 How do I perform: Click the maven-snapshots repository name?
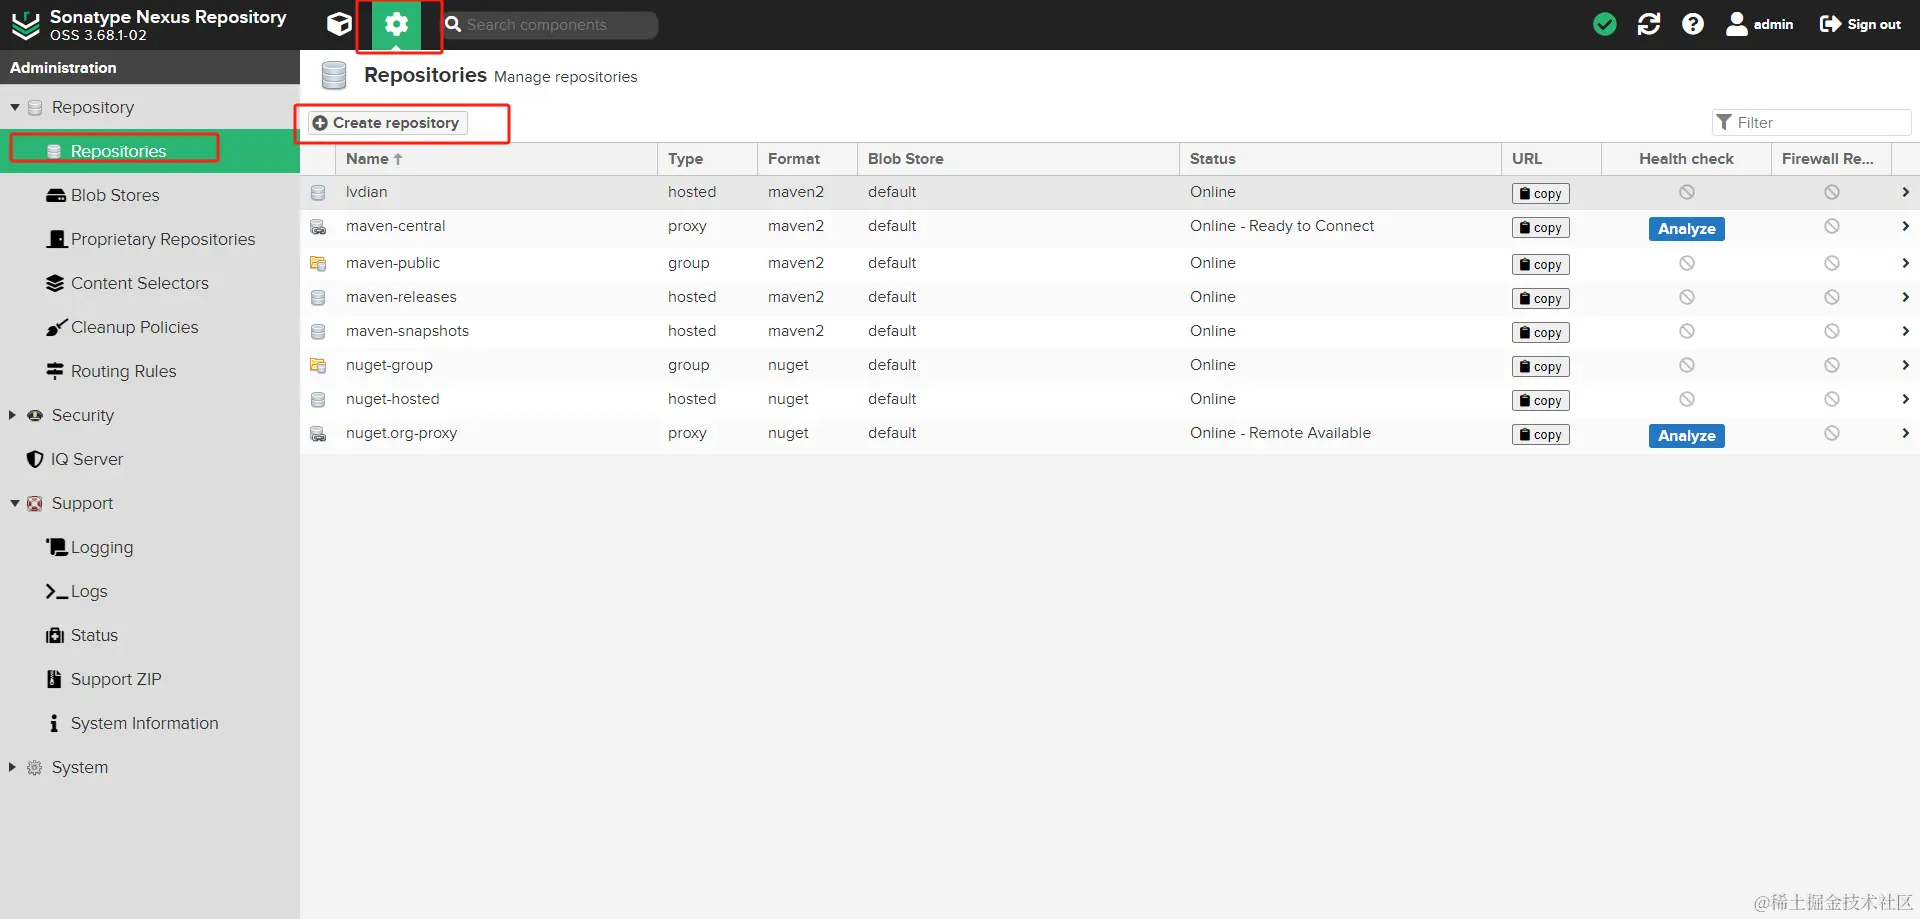pos(407,331)
